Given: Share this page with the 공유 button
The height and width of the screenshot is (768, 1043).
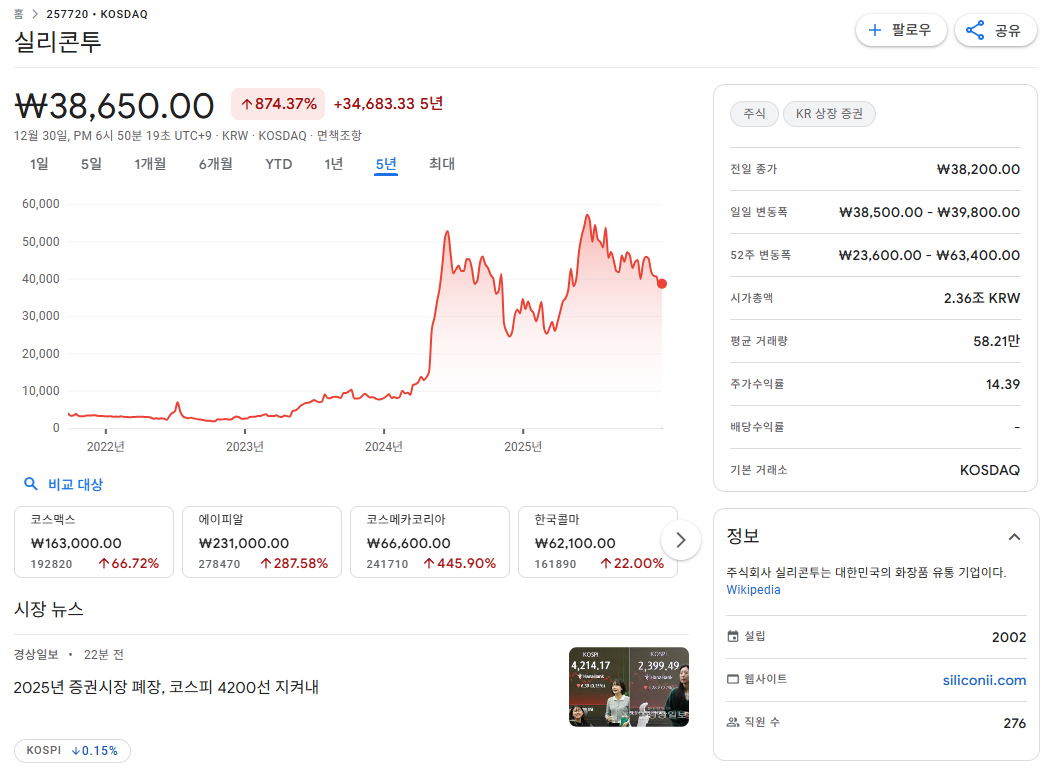Looking at the screenshot, I should 995,30.
